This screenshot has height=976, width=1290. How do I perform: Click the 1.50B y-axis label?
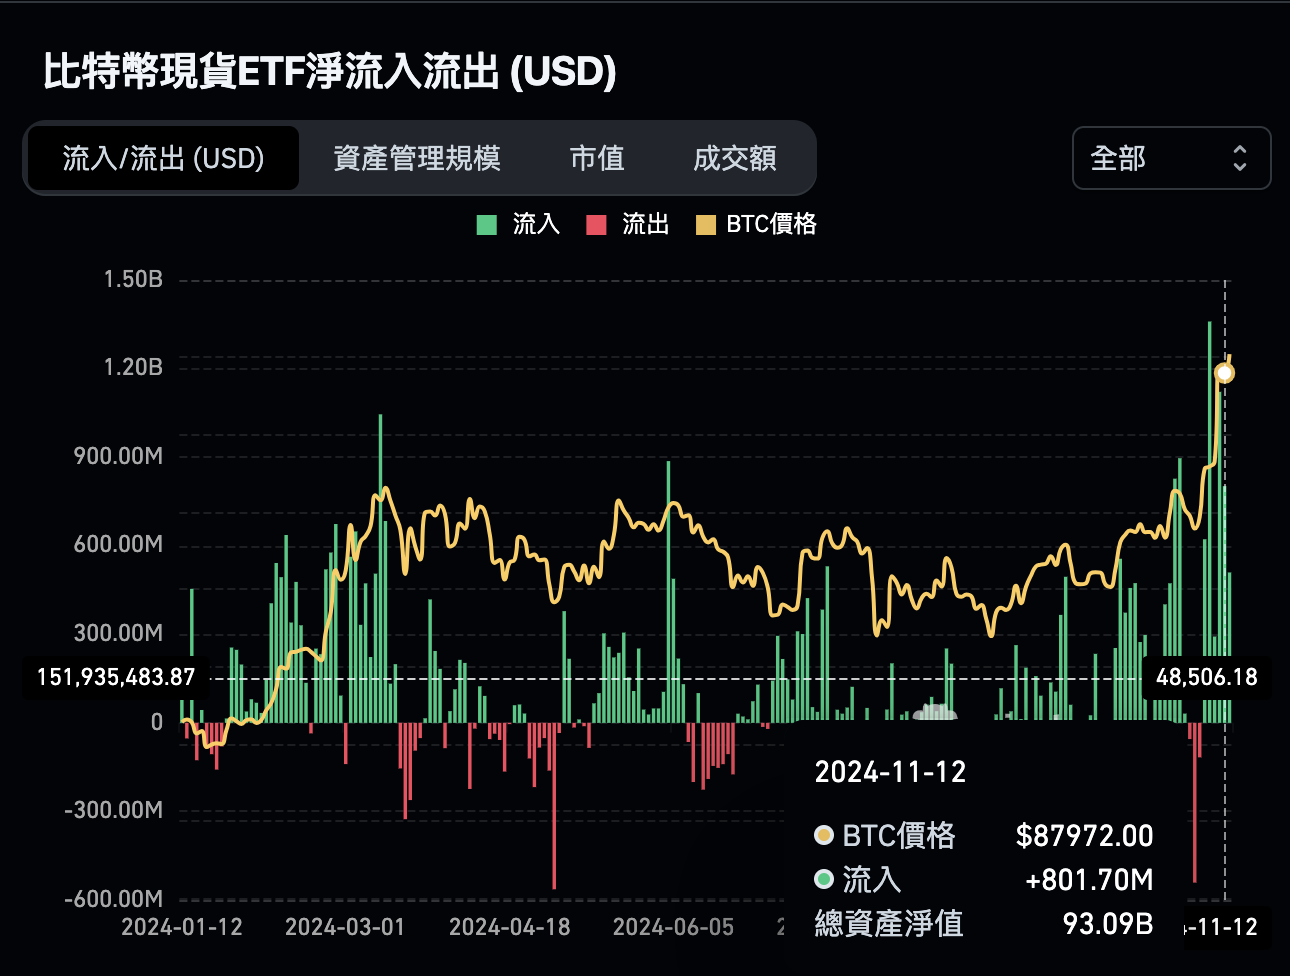133,279
